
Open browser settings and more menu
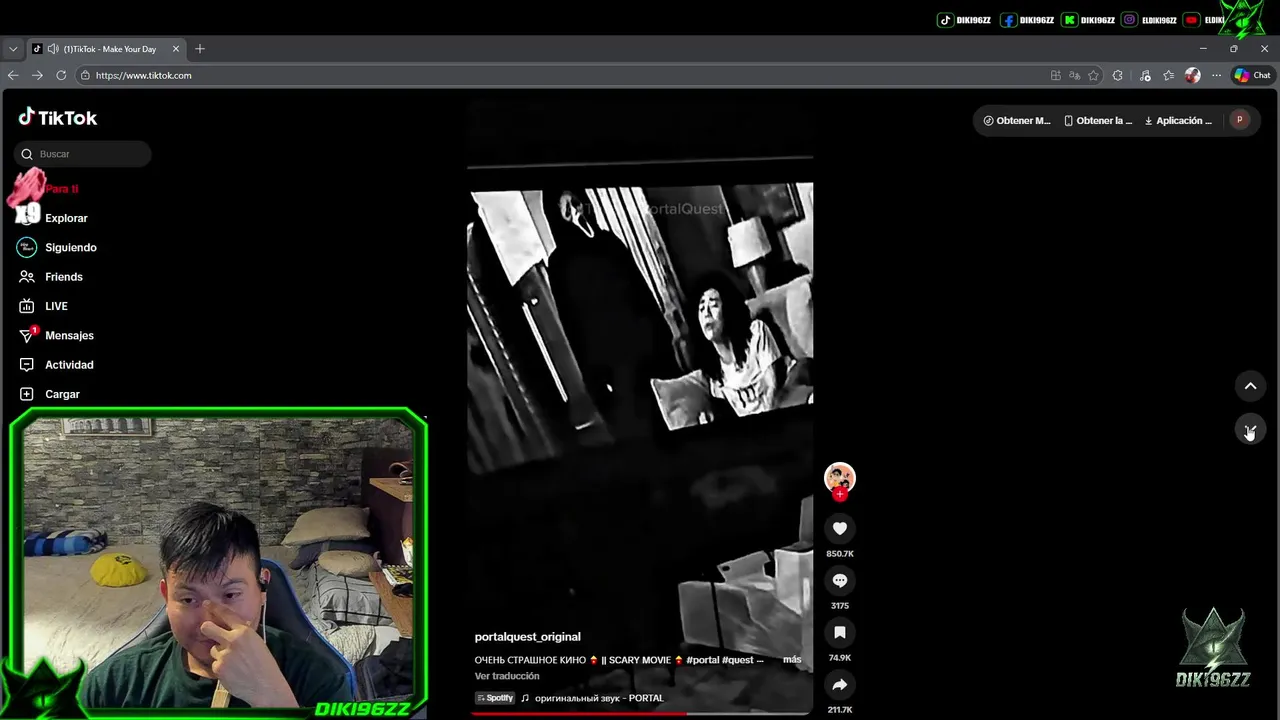click(x=1216, y=75)
